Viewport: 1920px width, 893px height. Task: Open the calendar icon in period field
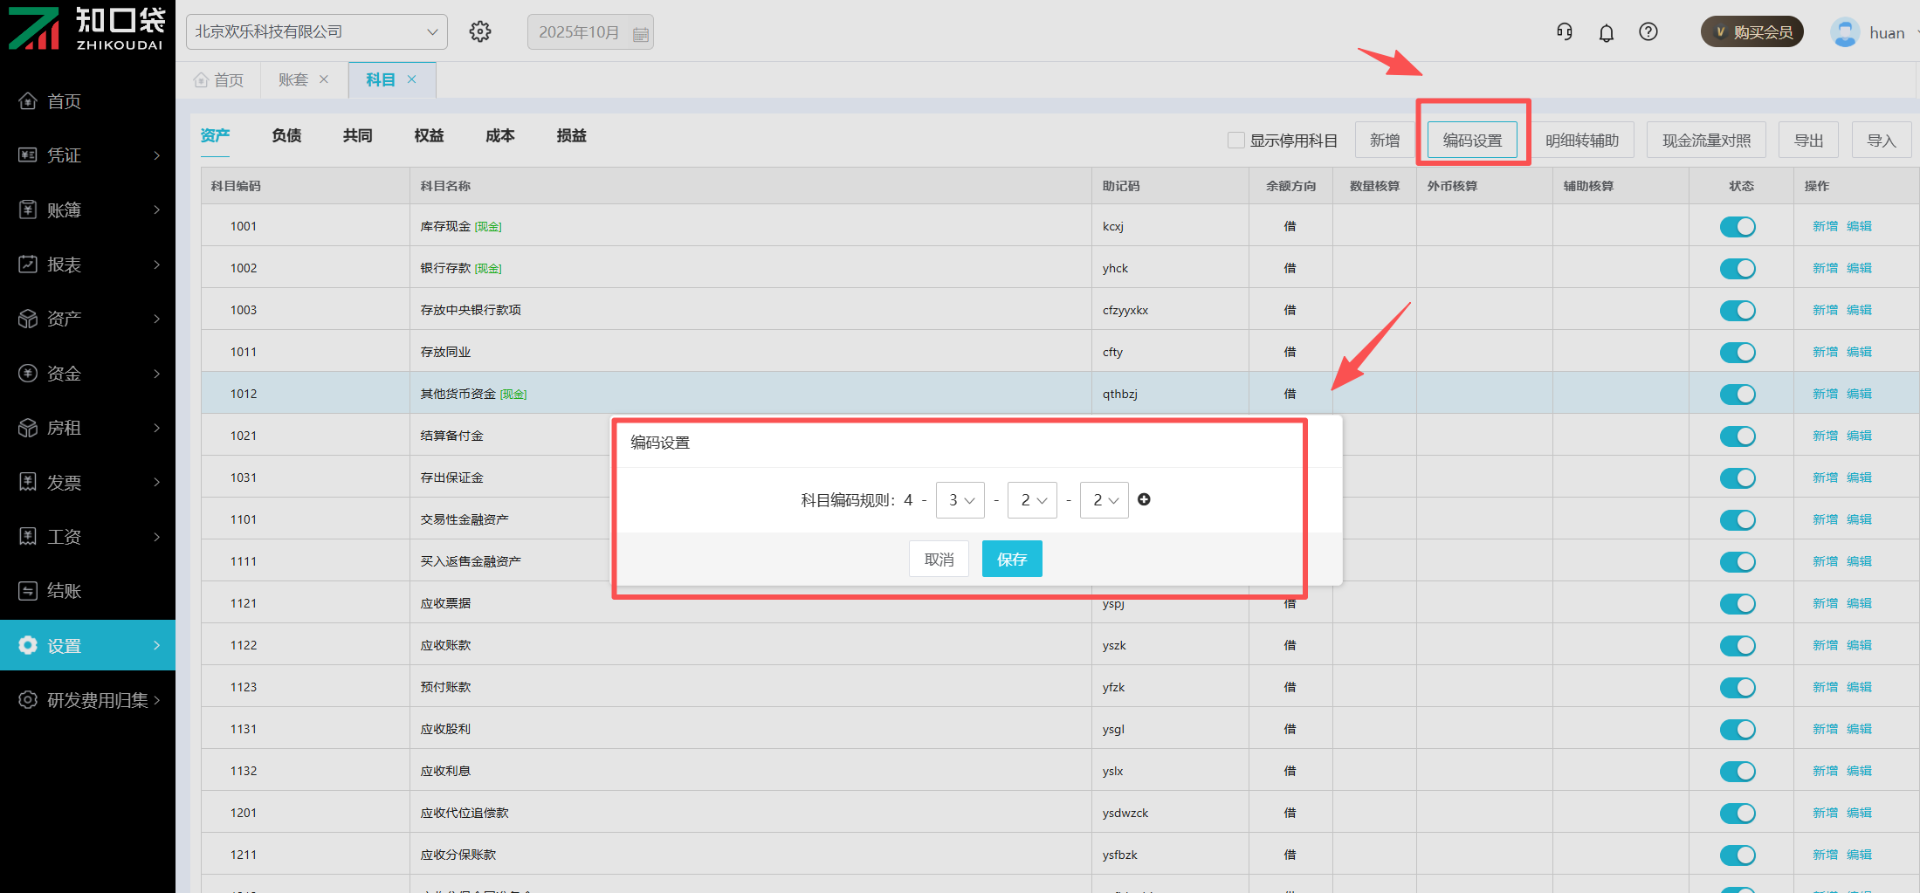(641, 34)
